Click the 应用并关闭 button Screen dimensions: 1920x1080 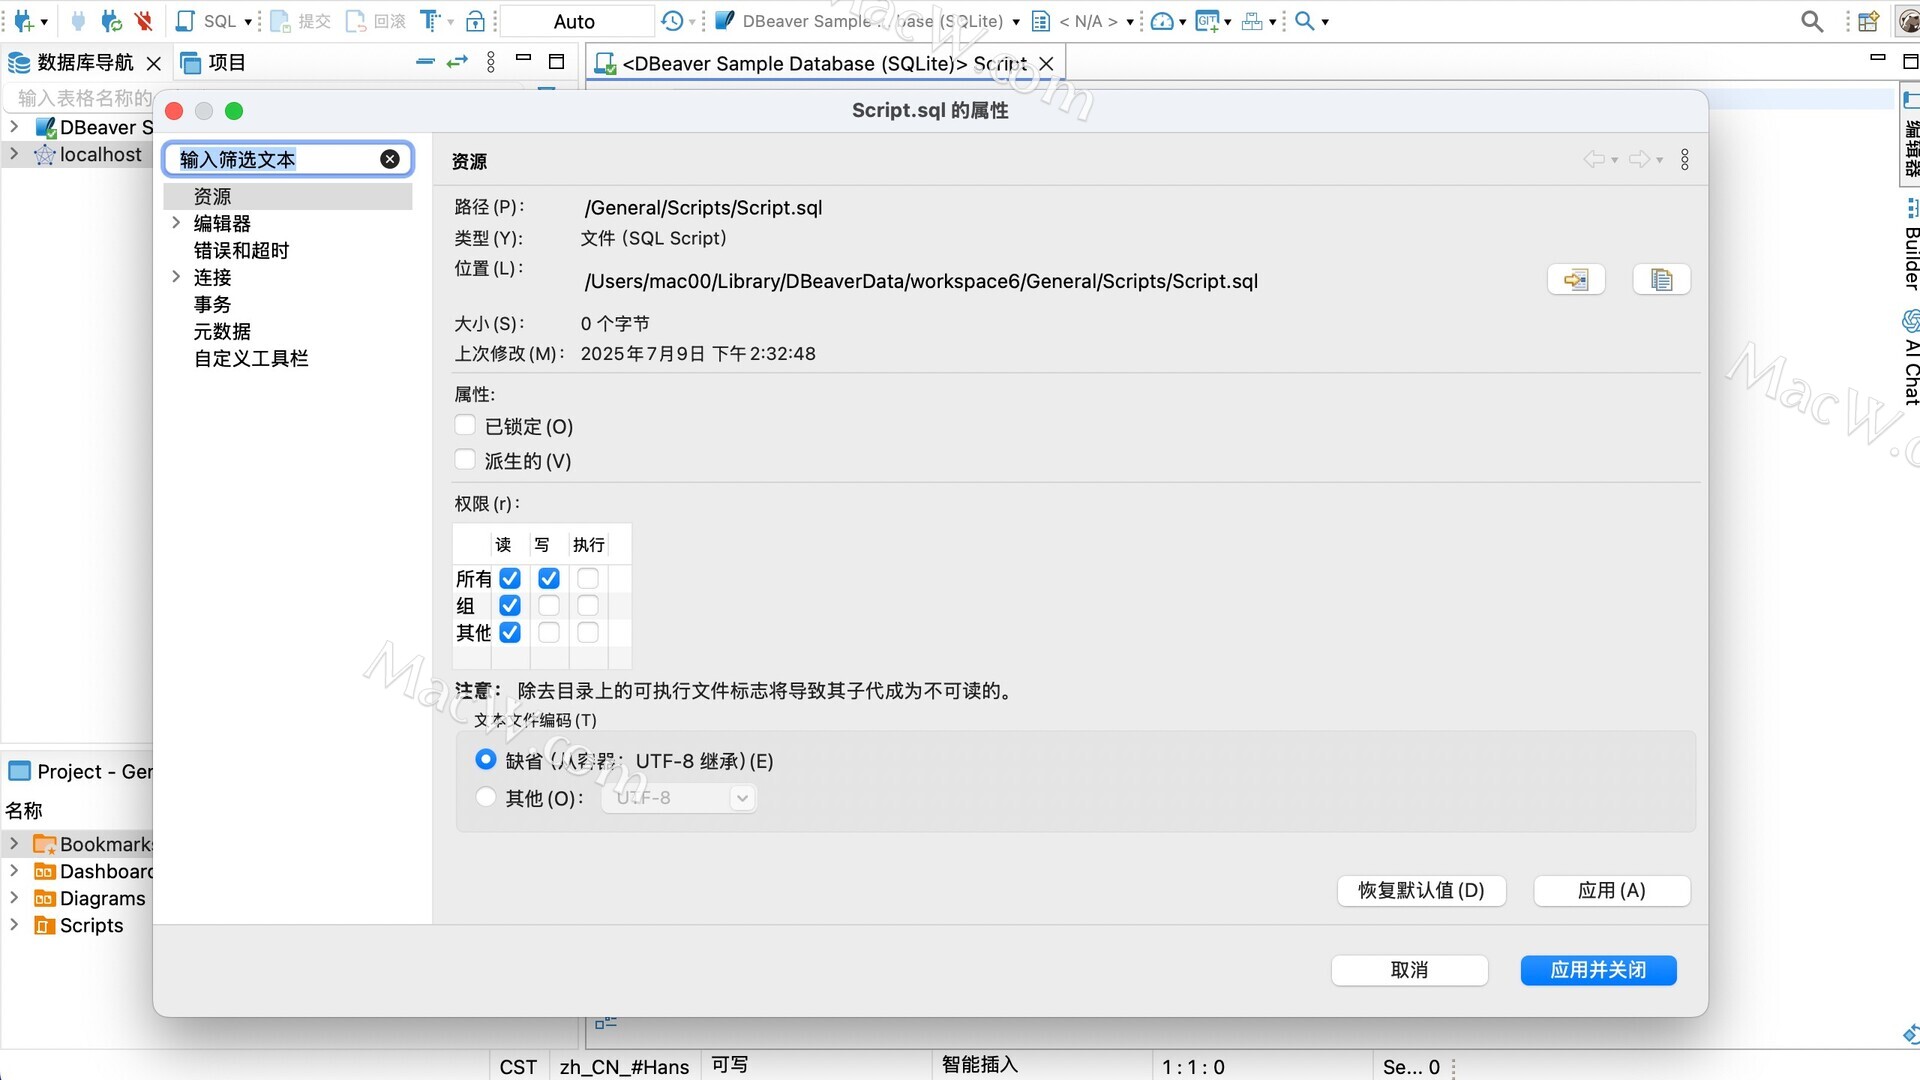click(1598, 970)
